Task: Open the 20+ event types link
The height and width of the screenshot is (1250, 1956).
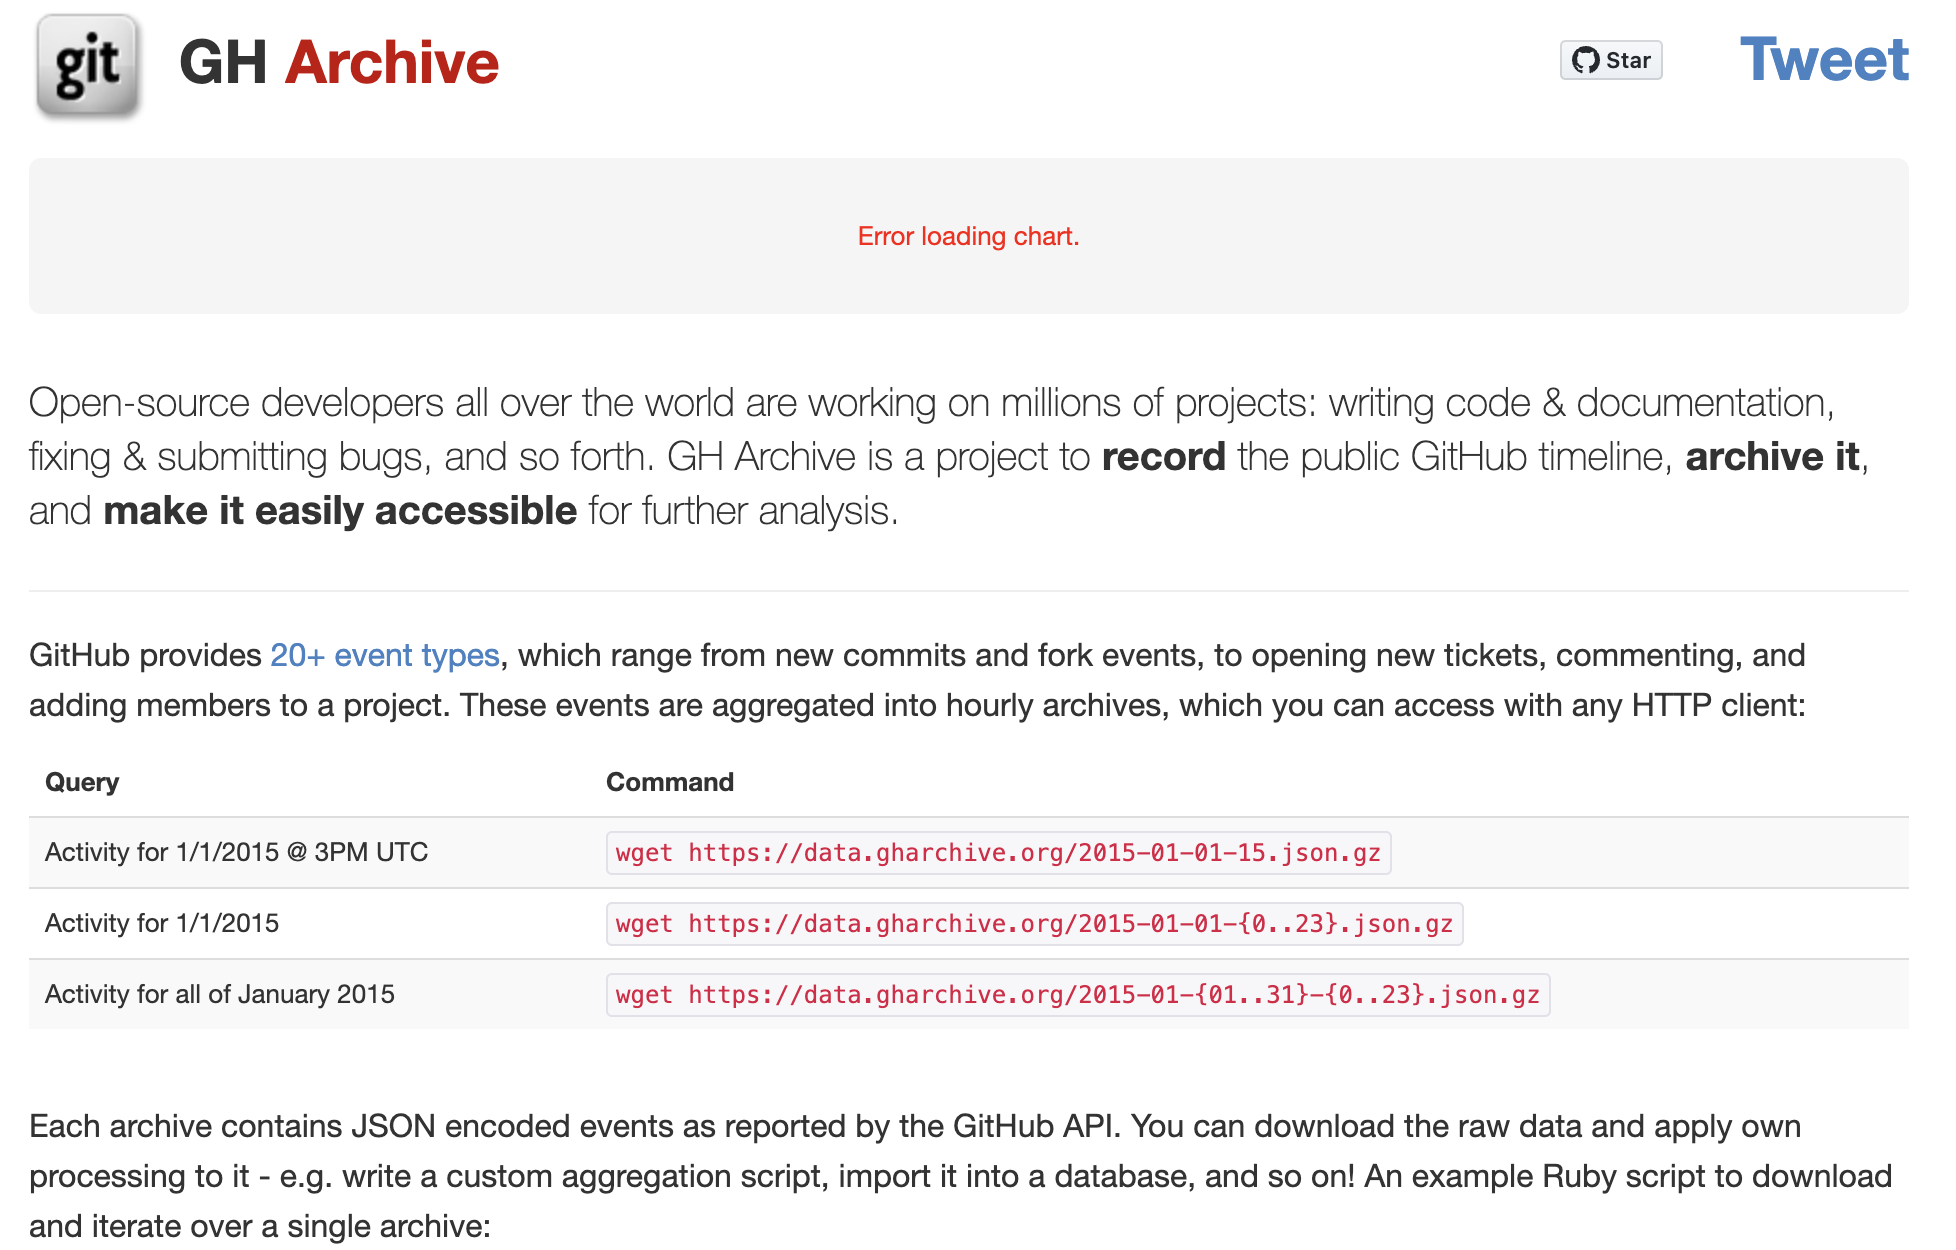Action: 385,655
